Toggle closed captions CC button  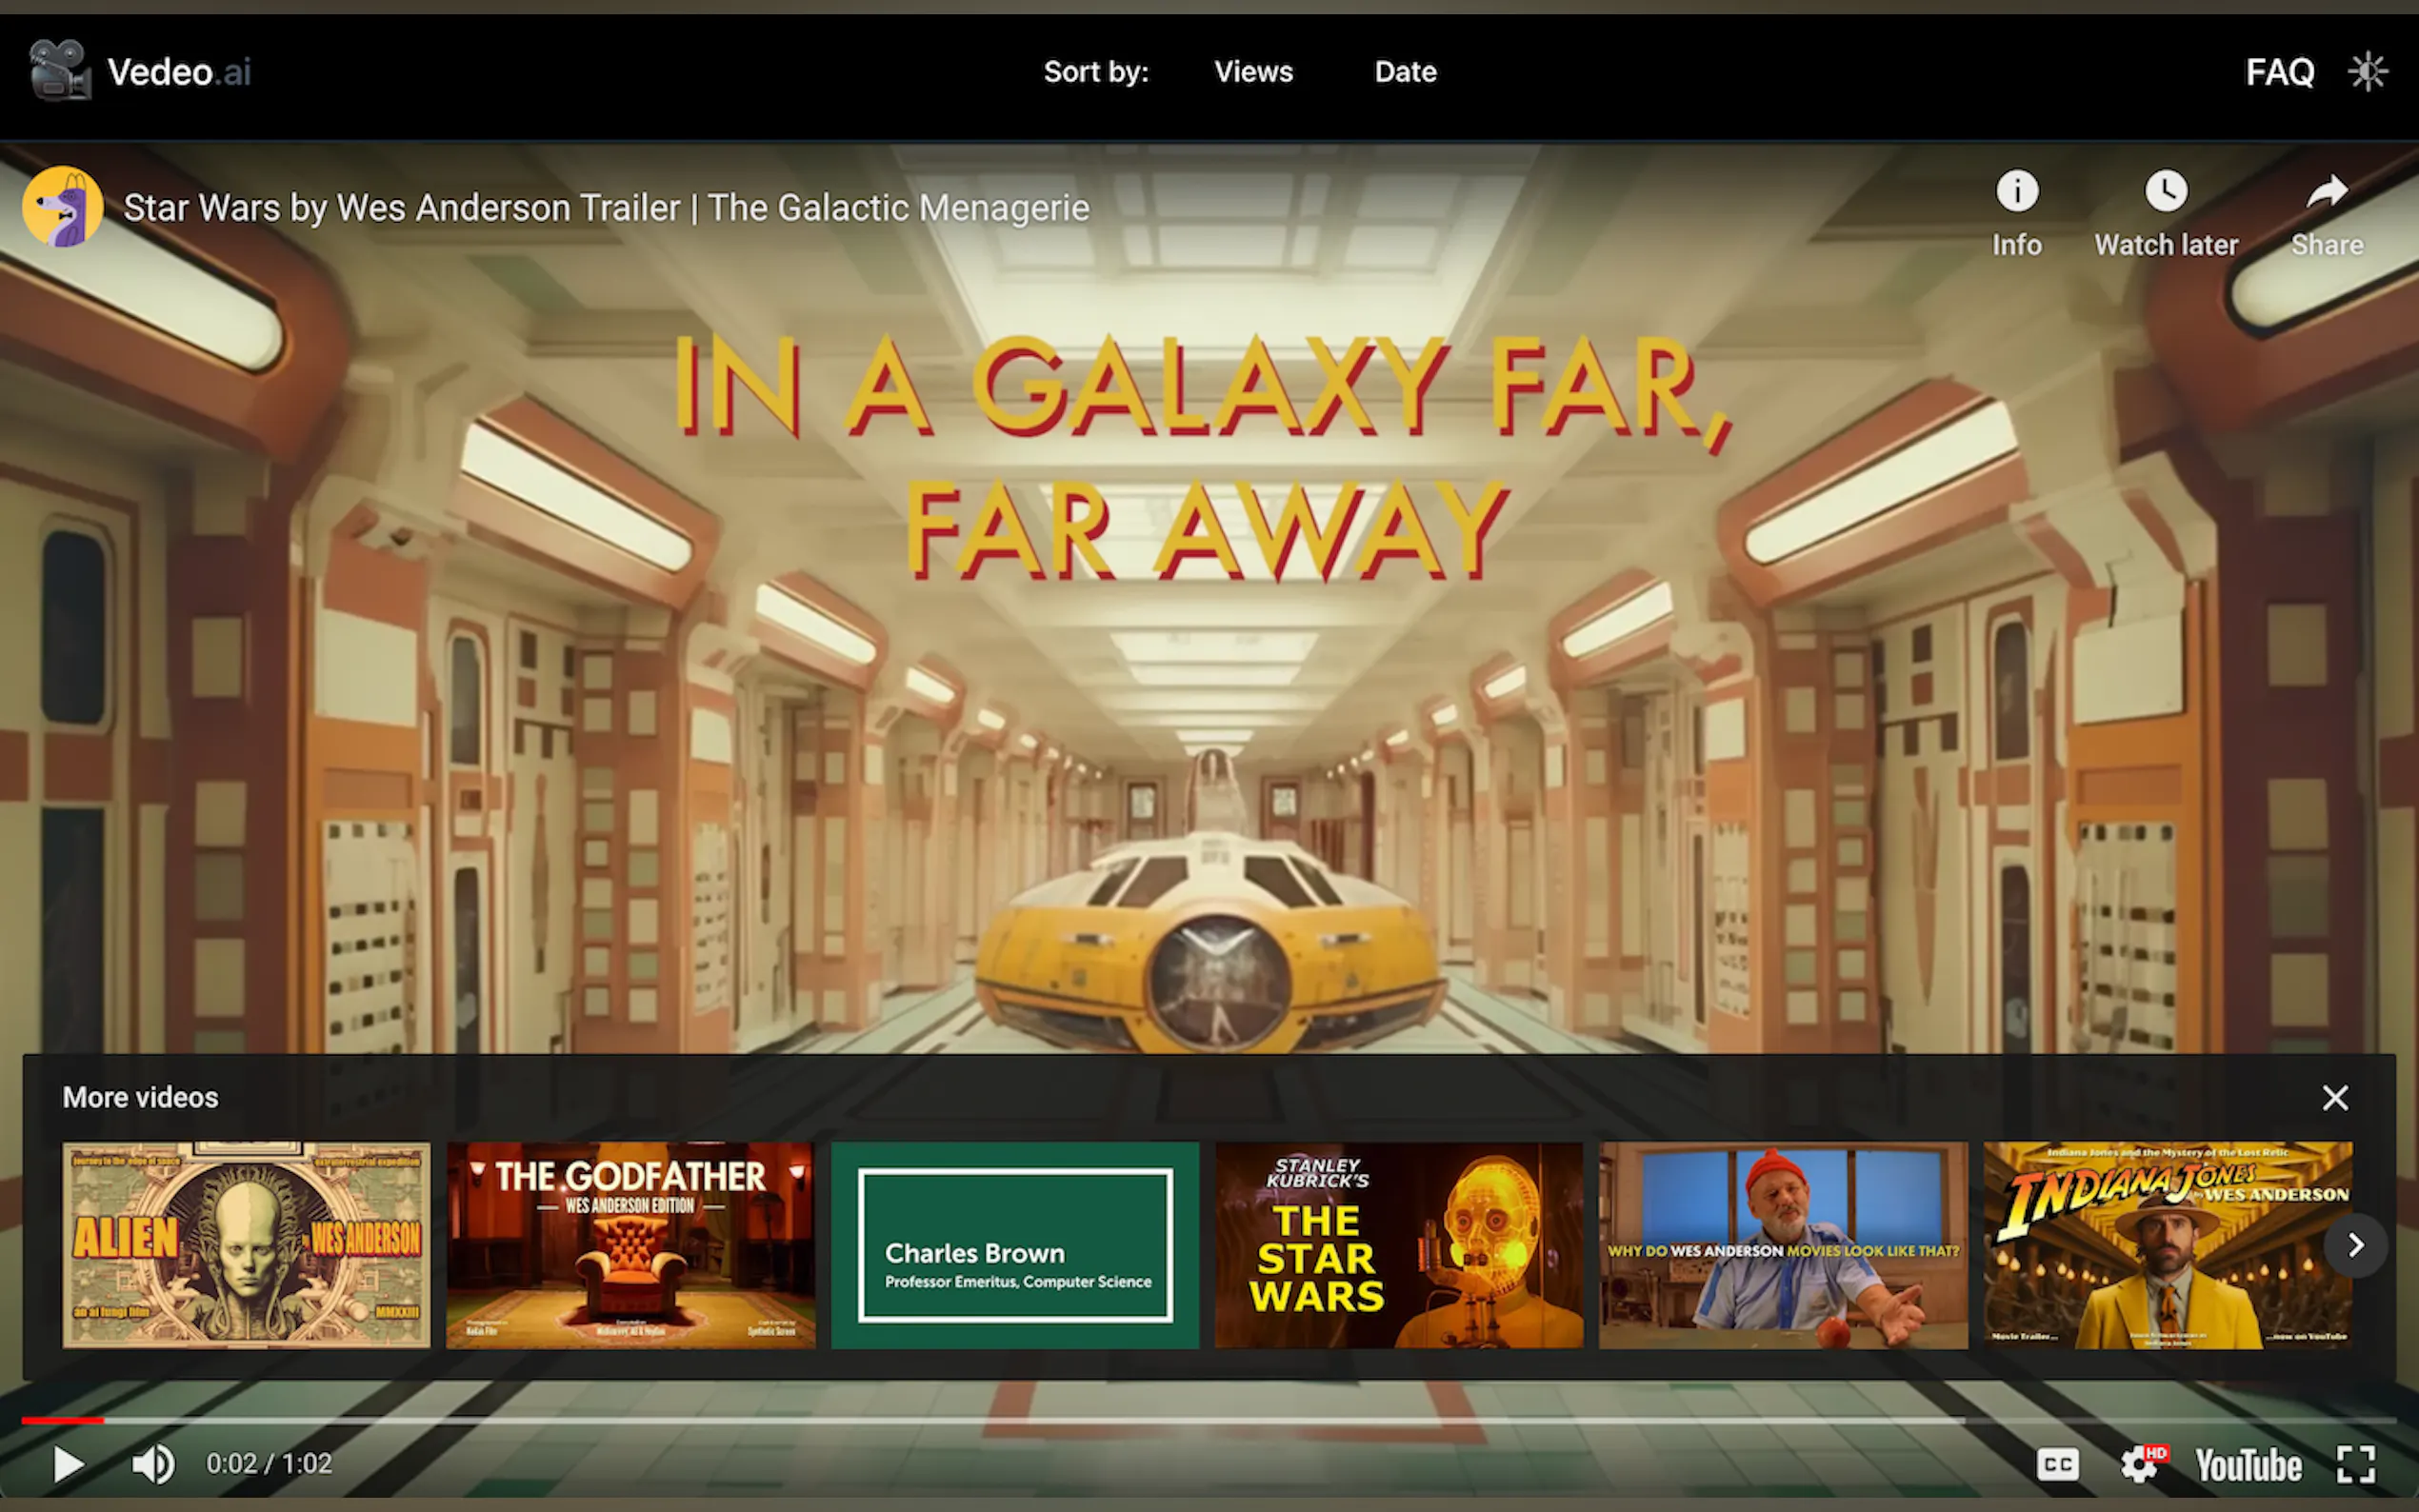click(2057, 1465)
